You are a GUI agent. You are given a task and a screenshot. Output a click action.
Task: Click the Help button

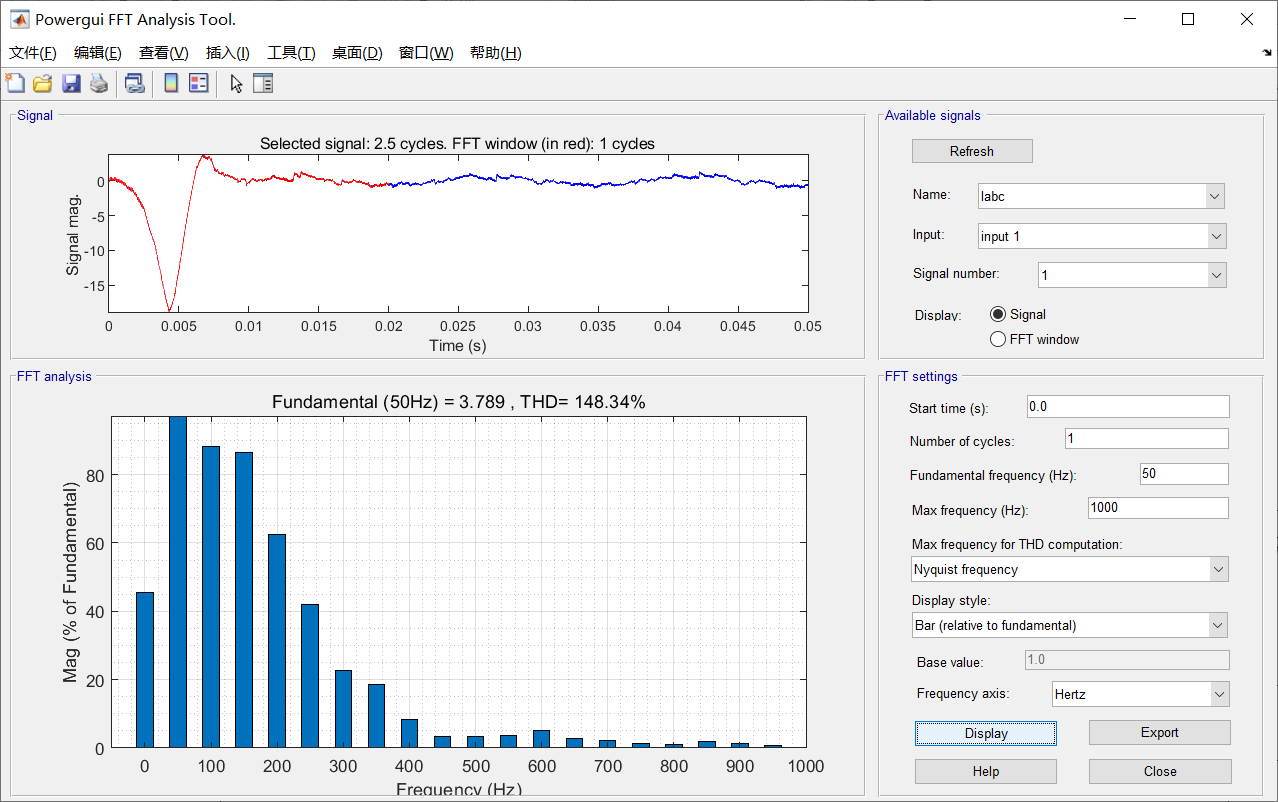pos(986,771)
